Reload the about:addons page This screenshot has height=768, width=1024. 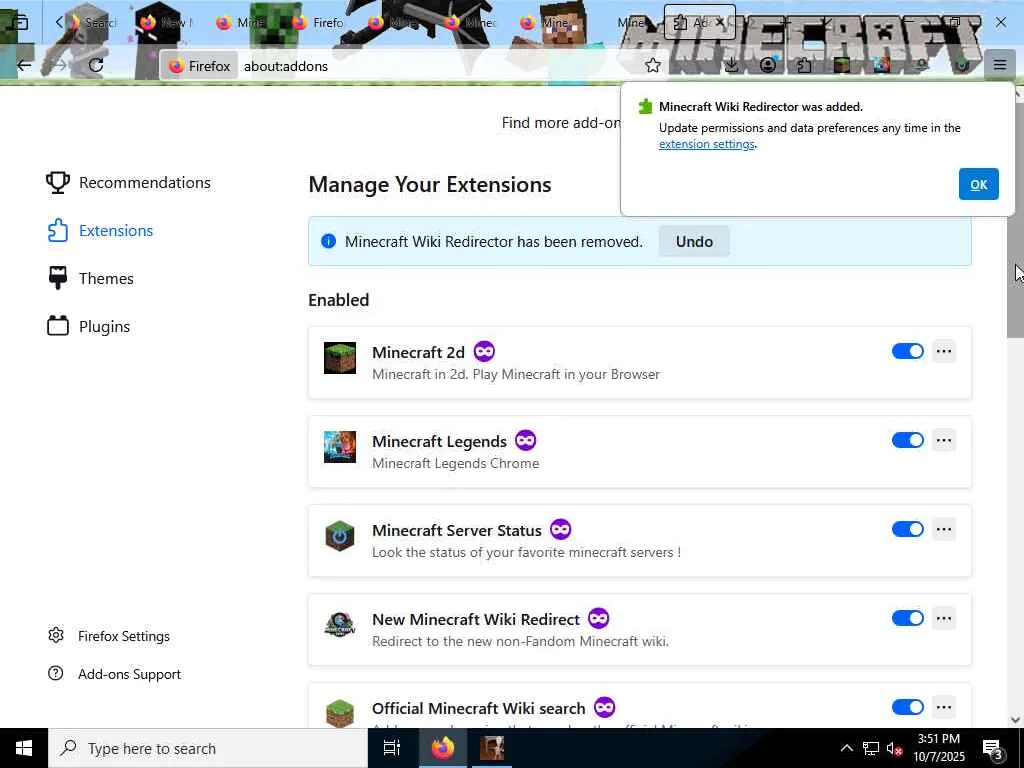point(96,65)
